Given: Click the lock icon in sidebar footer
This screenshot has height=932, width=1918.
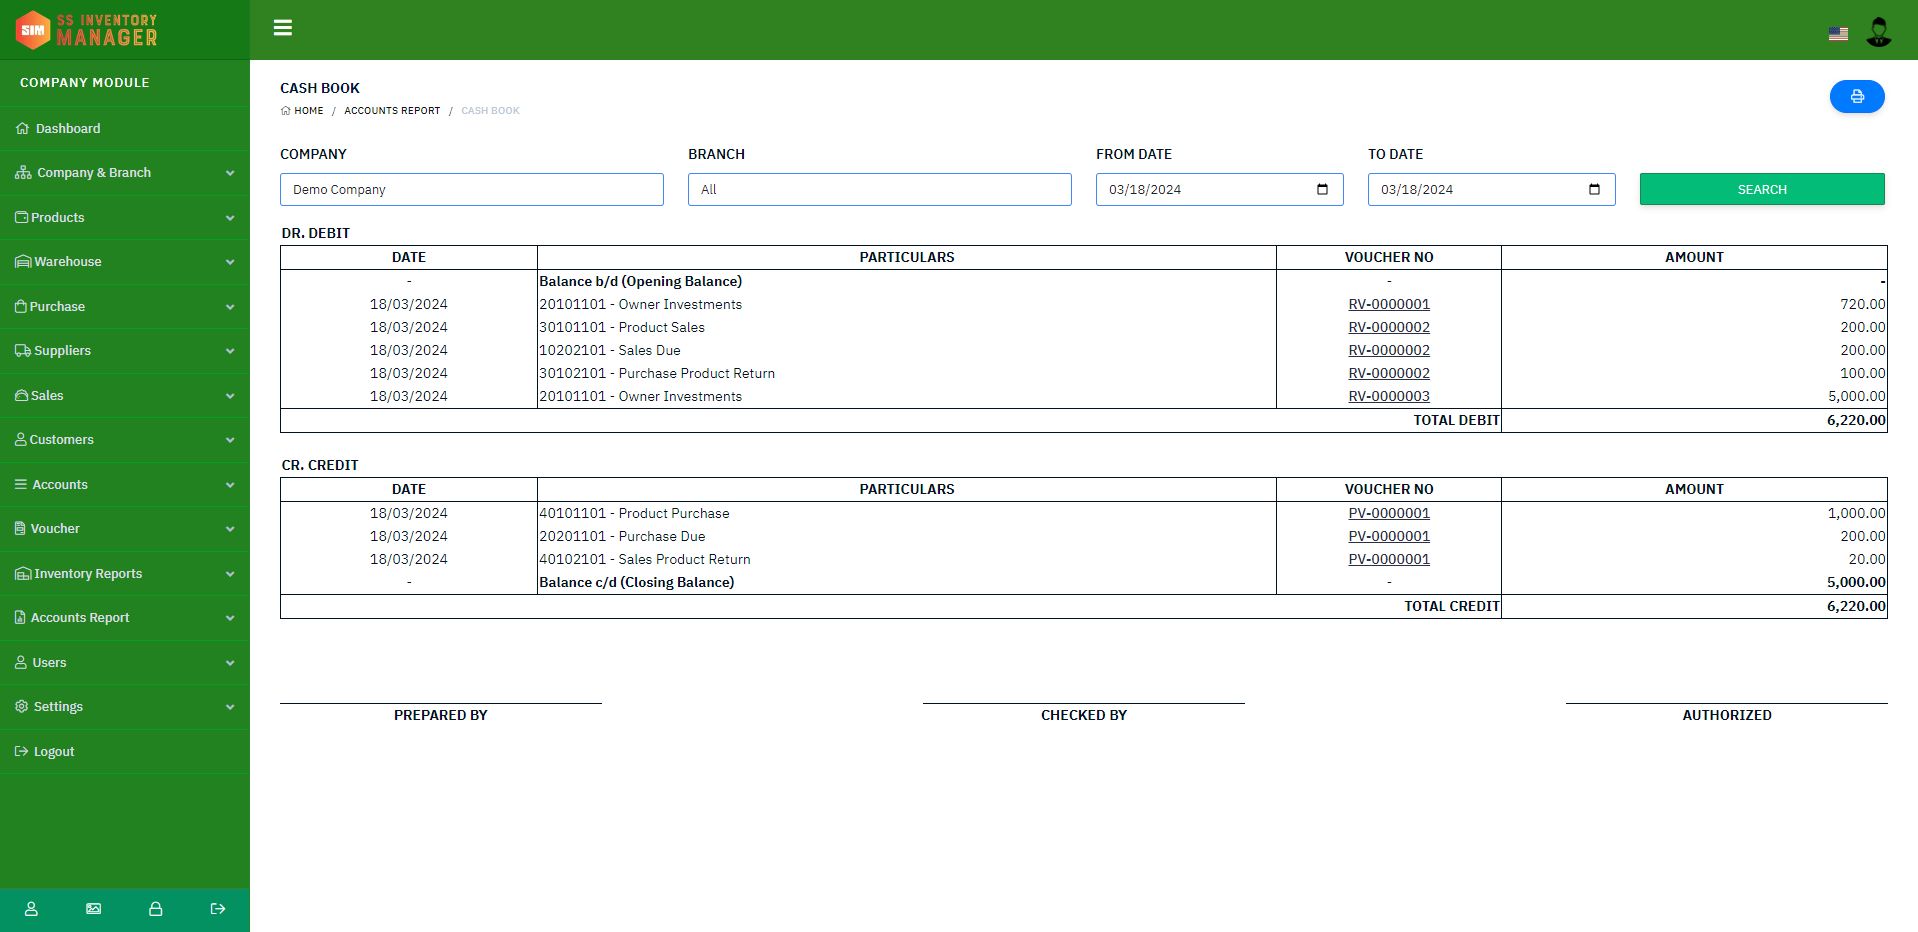Looking at the screenshot, I should point(155,909).
